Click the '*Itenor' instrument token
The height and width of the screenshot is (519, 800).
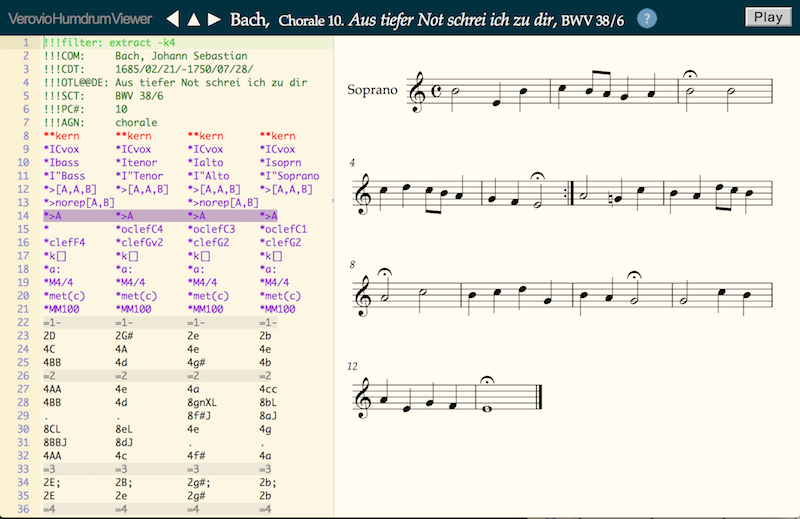point(136,162)
